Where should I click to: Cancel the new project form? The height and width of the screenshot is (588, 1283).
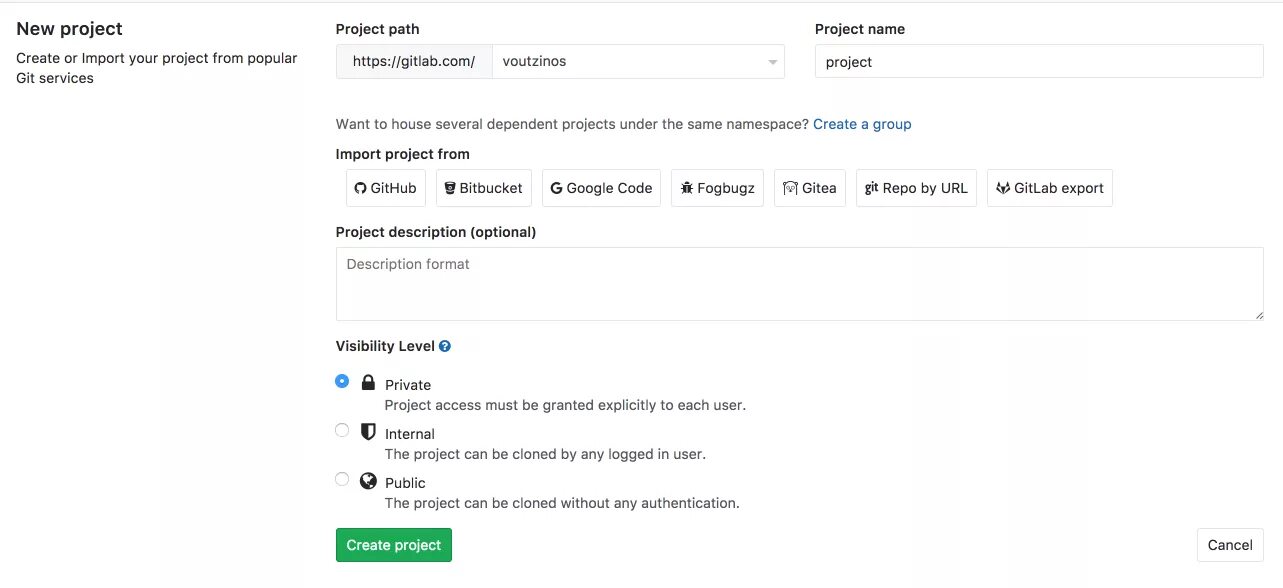click(x=1230, y=545)
